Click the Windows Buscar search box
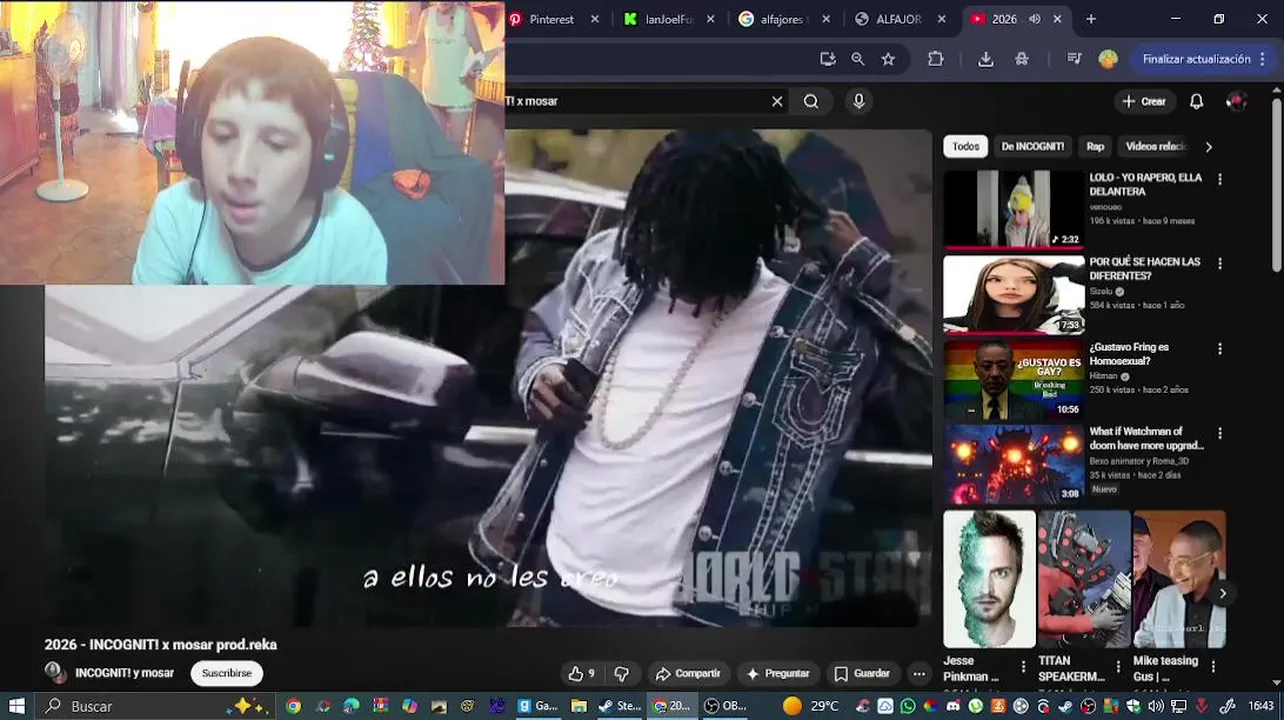Viewport: 1284px width, 720px height. coord(155,706)
